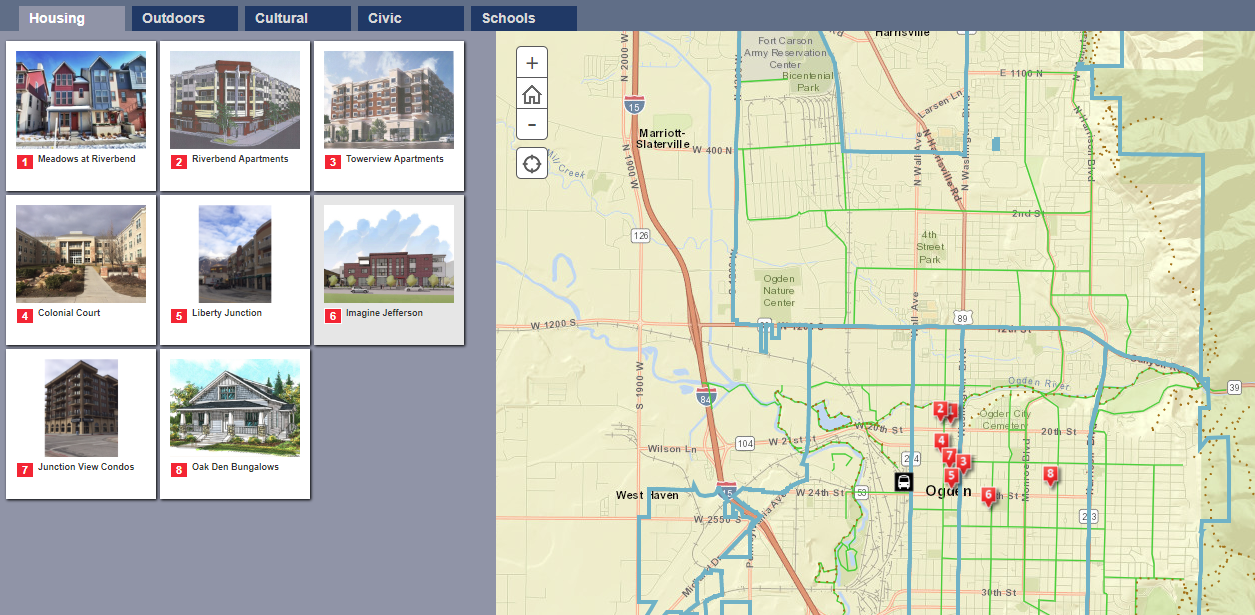
Task: Click red map pin number 3
Action: [963, 461]
